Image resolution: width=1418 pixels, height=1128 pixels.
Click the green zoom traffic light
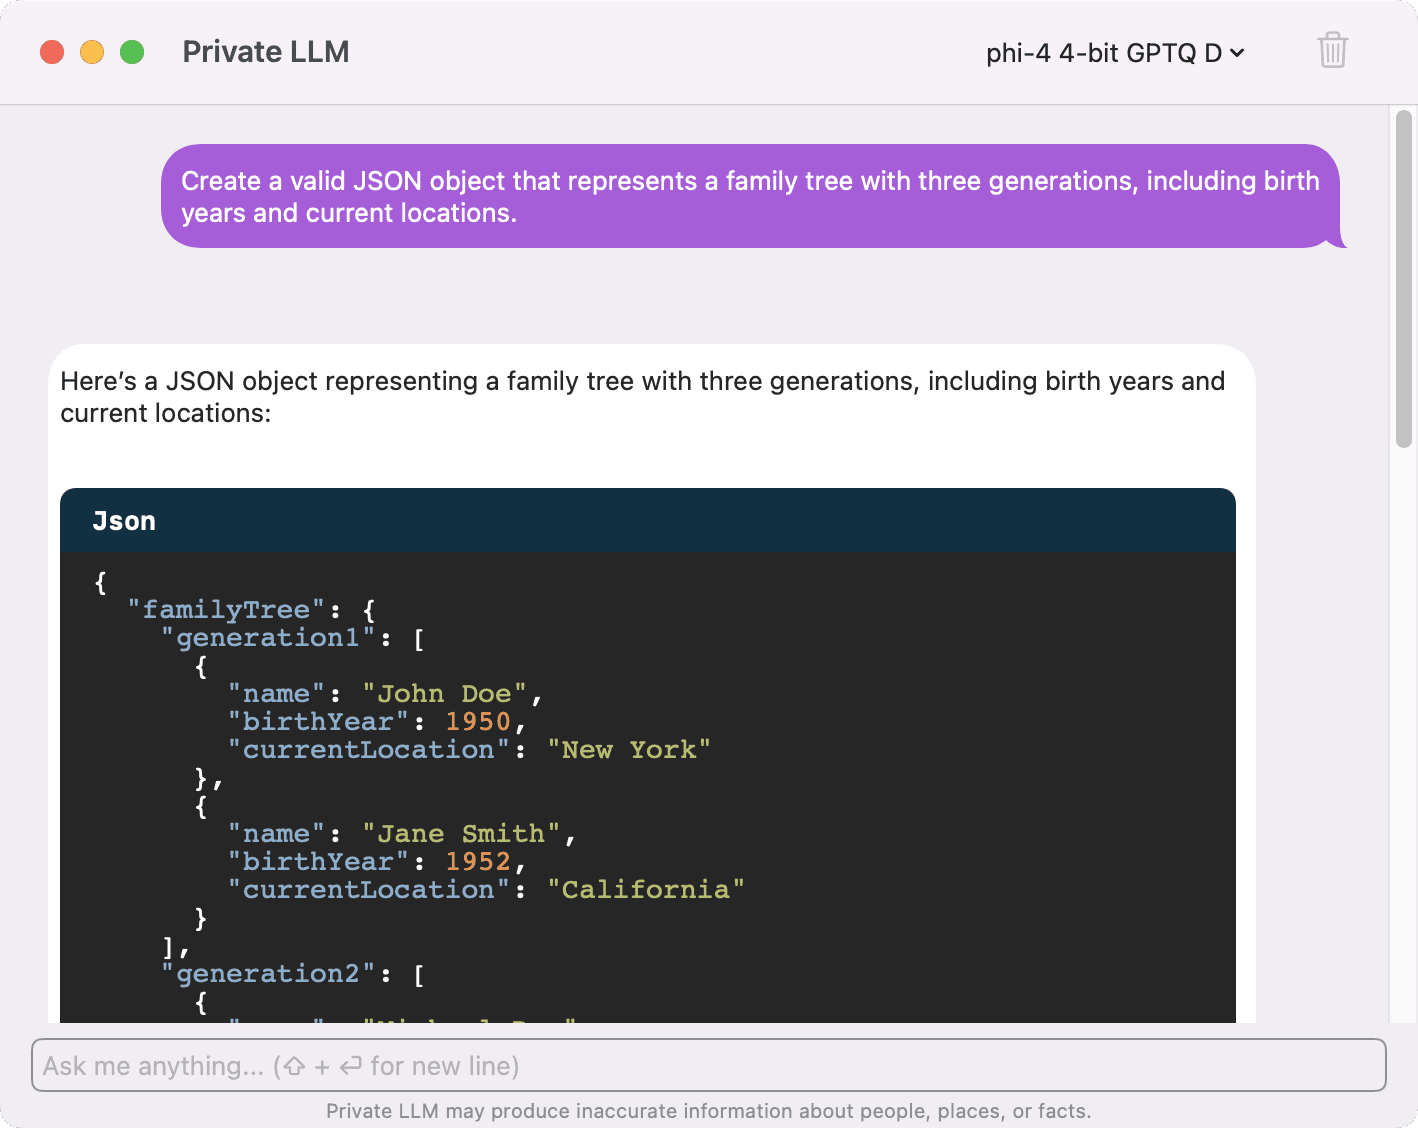pos(131,51)
